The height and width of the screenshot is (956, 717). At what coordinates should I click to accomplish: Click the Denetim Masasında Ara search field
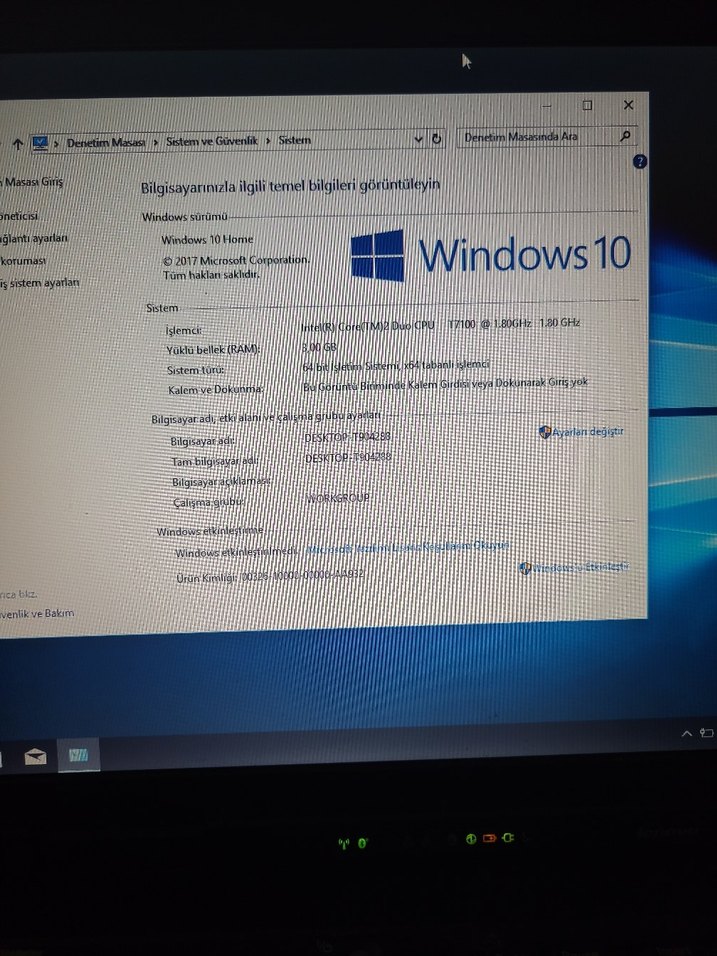[535, 137]
